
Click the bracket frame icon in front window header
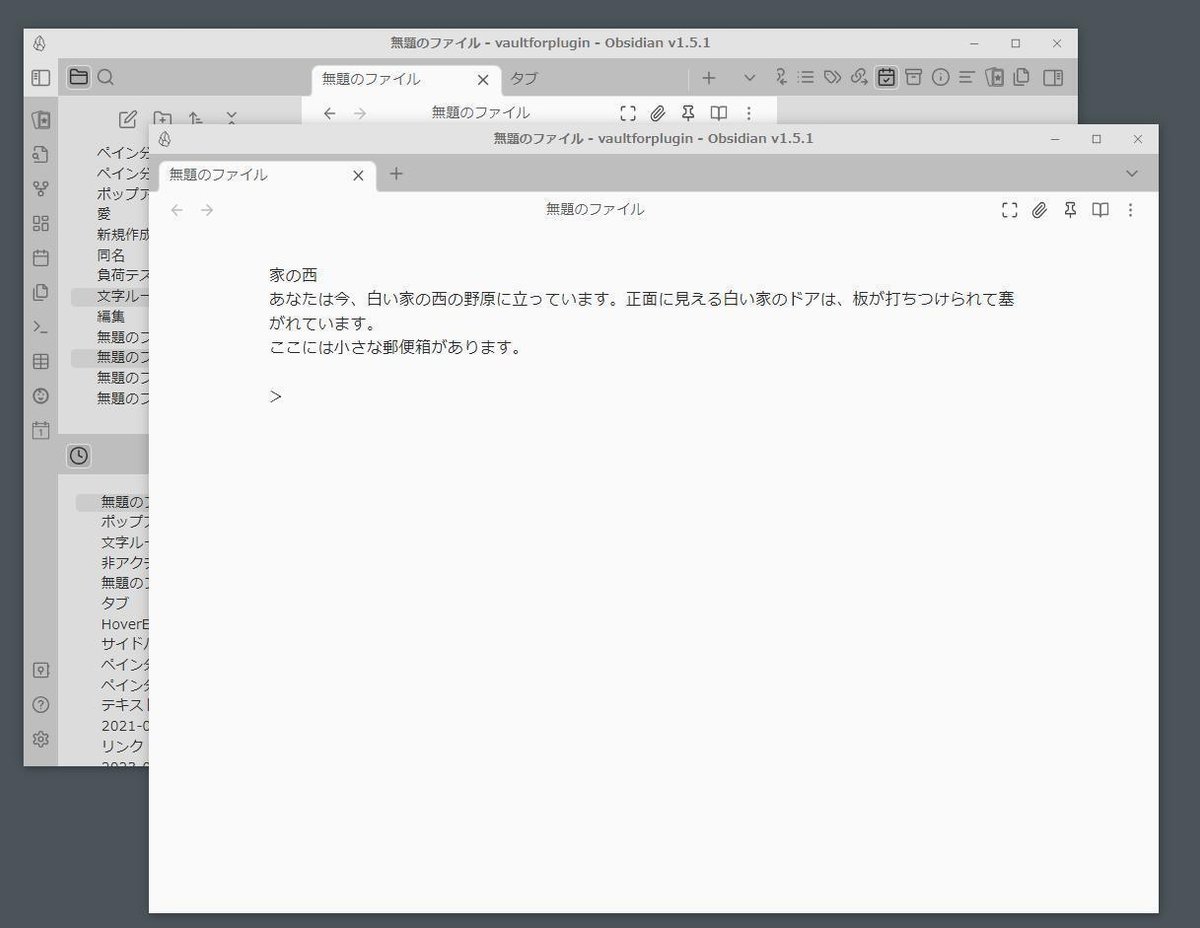pyautogui.click(x=1010, y=210)
